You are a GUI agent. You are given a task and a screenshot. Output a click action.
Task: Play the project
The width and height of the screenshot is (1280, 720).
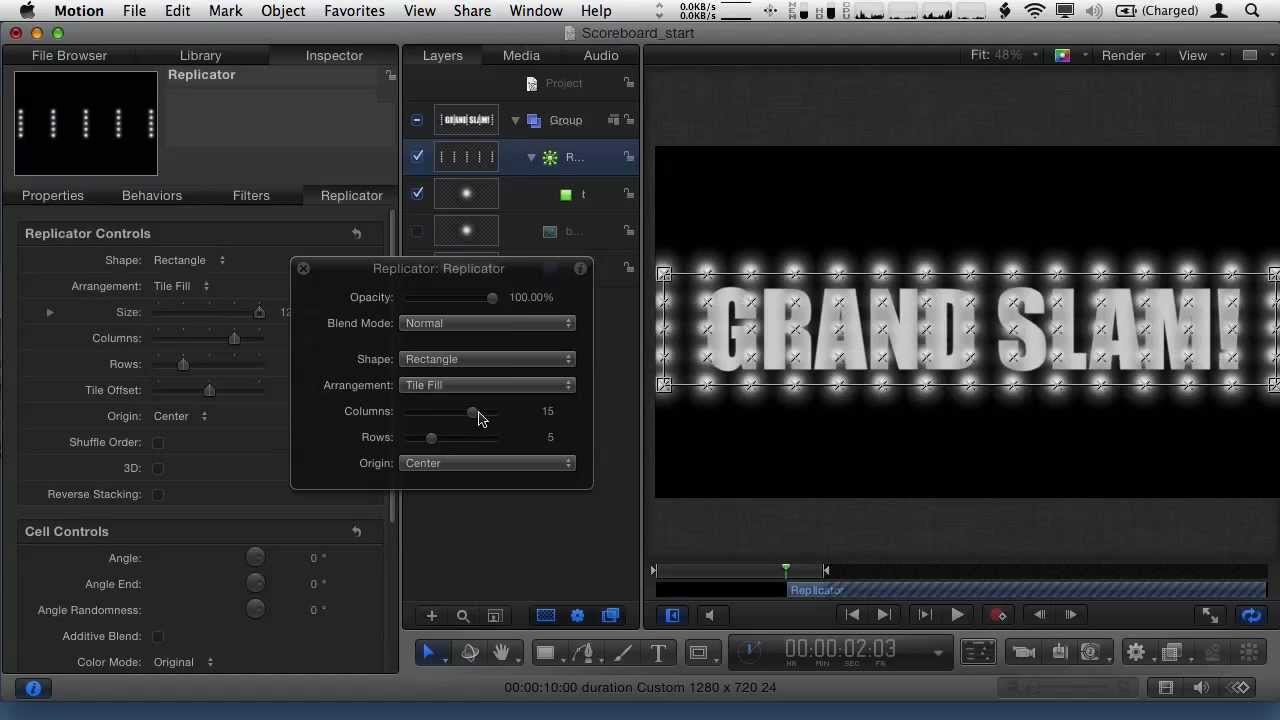(957, 615)
